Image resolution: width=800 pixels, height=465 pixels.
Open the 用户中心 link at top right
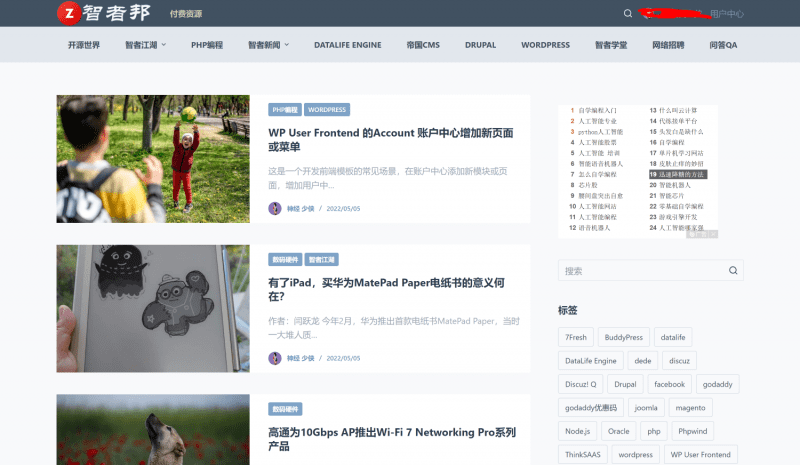pos(726,14)
